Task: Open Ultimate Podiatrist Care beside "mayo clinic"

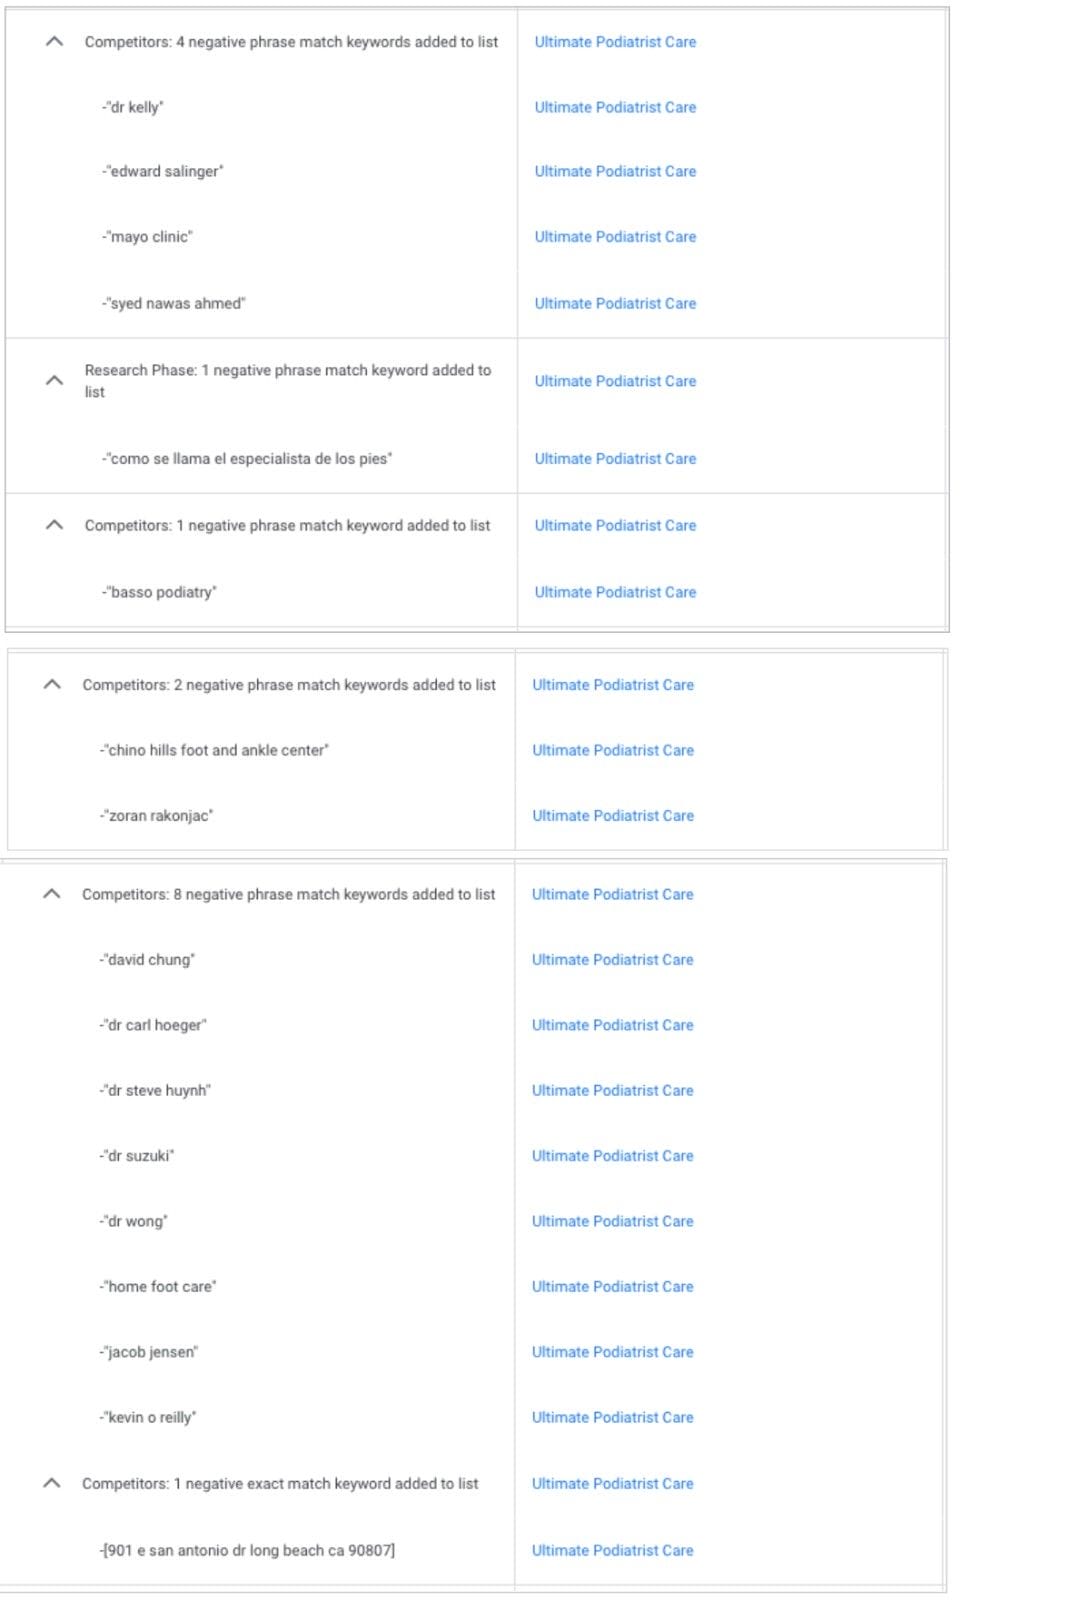Action: pyautogui.click(x=615, y=237)
